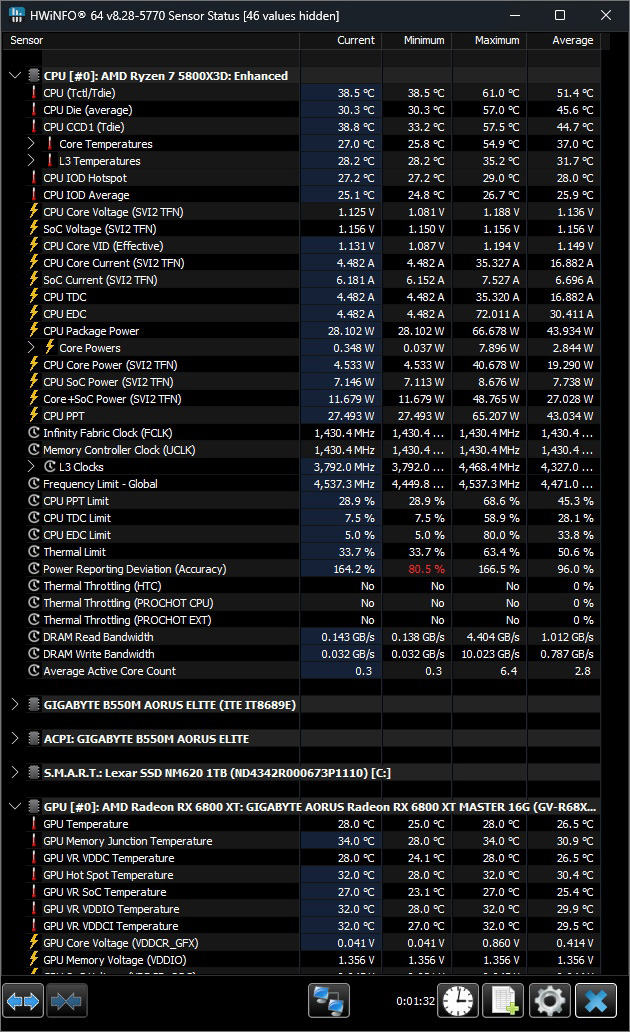Image resolution: width=630 pixels, height=1032 pixels.
Task: Collapse the AMD Radeon RX 6800 XT group
Action: pyautogui.click(x=15, y=807)
